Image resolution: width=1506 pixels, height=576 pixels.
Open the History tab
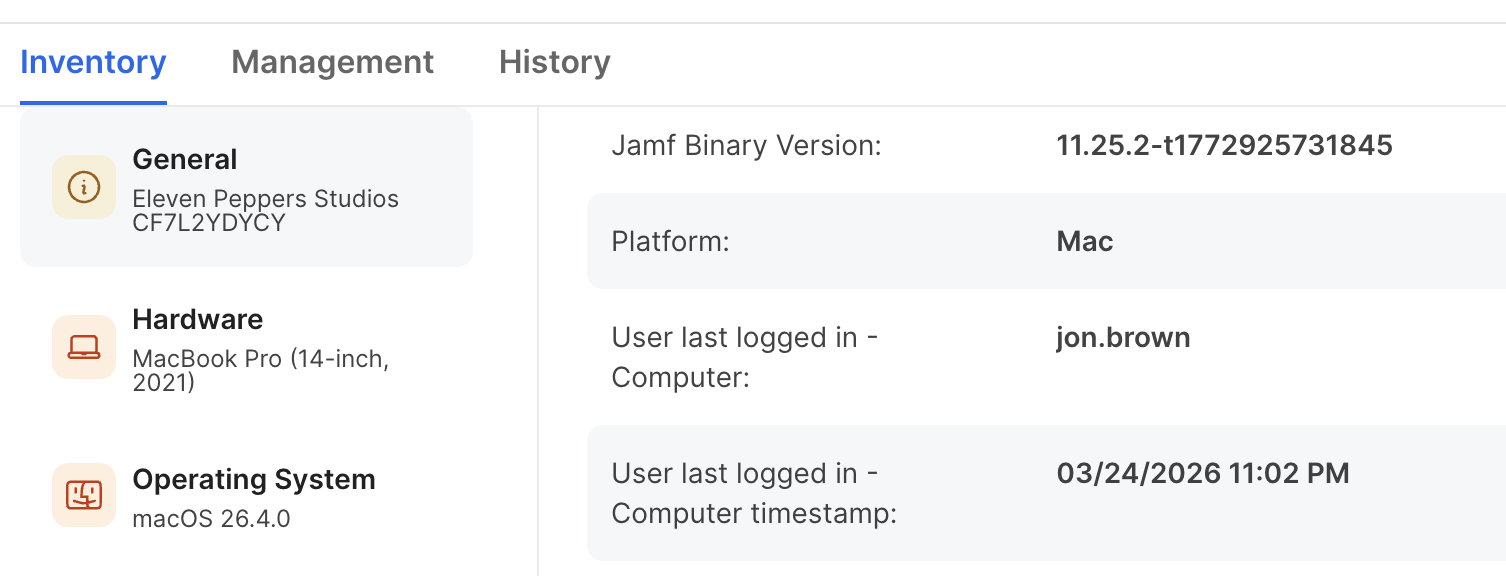point(554,62)
